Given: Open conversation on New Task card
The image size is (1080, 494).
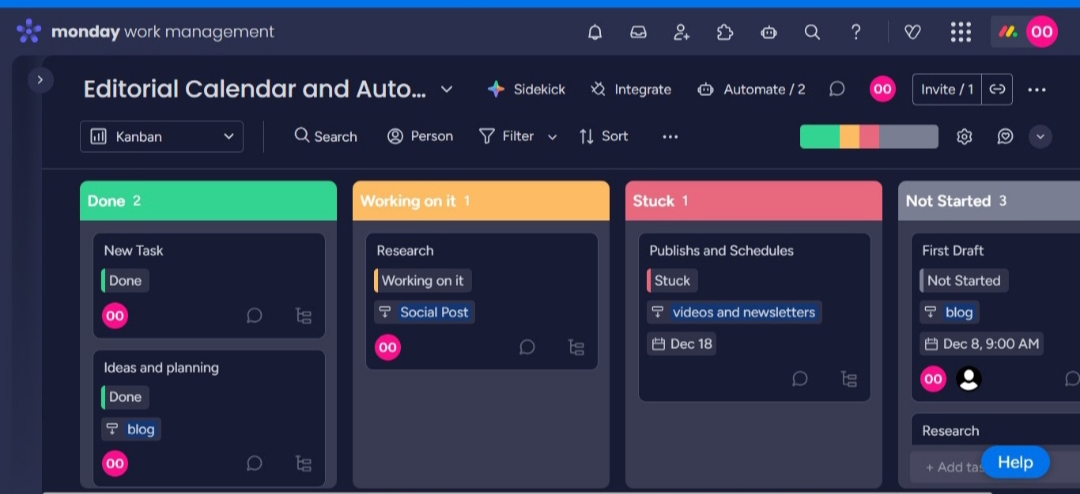Looking at the screenshot, I should pyautogui.click(x=254, y=316).
